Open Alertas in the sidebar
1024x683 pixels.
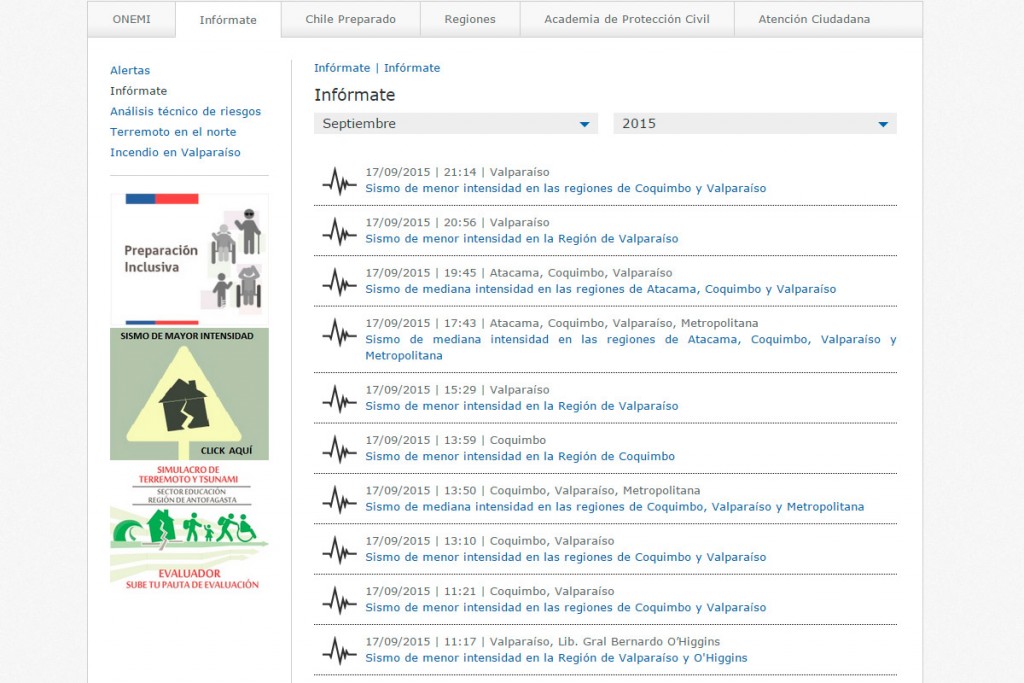130,71
